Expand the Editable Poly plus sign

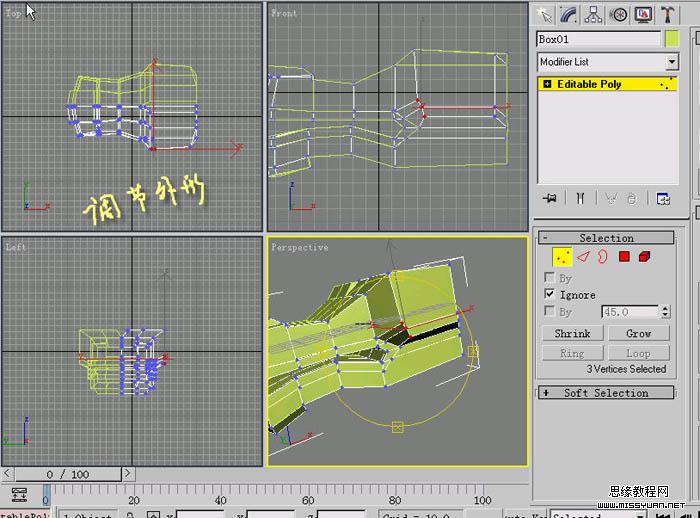(547, 84)
